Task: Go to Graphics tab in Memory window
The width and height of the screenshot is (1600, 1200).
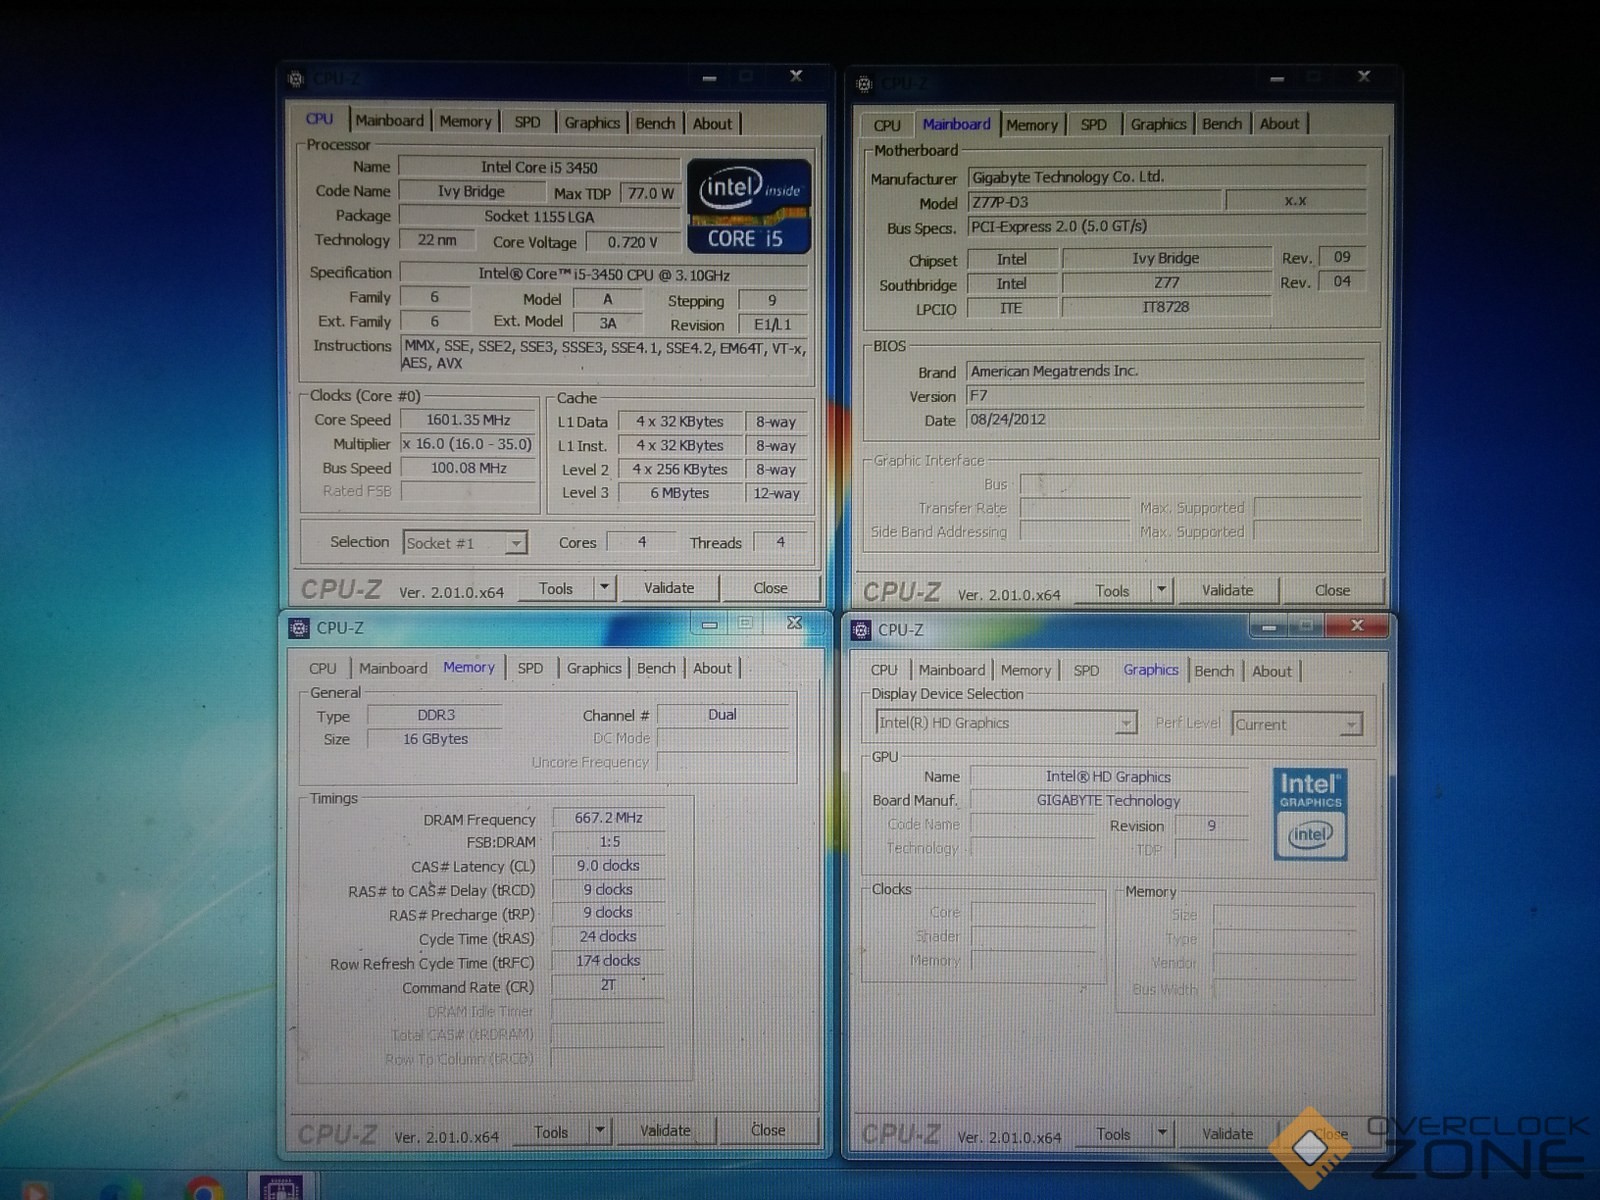Action: [x=594, y=668]
